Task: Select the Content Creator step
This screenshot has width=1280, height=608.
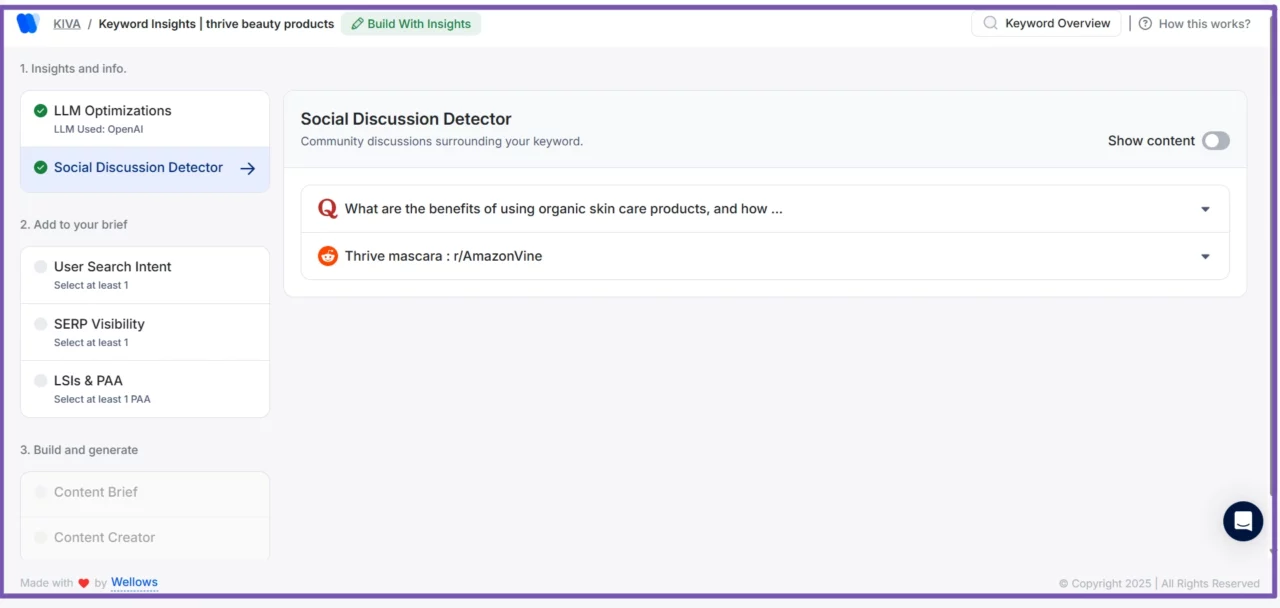Action: tap(104, 537)
